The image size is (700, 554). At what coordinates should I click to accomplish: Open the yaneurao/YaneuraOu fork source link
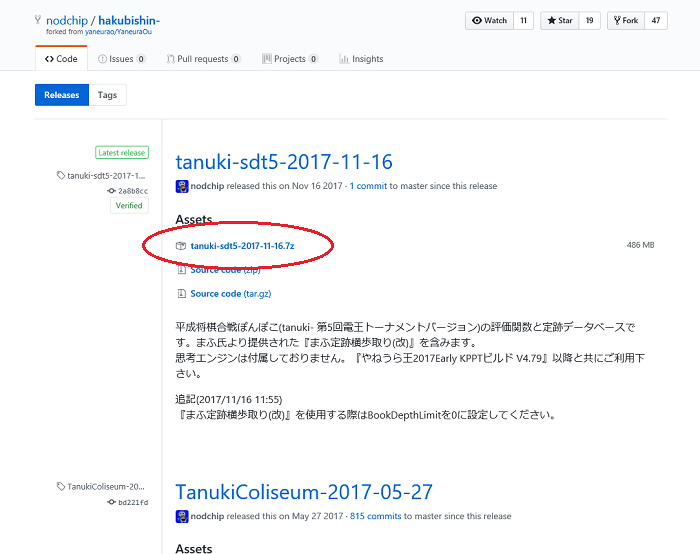click(x=118, y=32)
